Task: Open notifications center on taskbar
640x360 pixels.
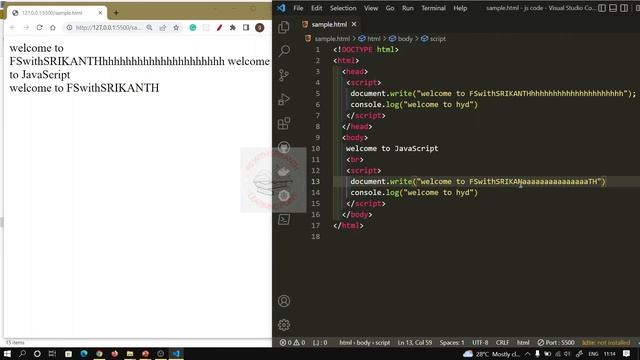Action: (x=627, y=353)
